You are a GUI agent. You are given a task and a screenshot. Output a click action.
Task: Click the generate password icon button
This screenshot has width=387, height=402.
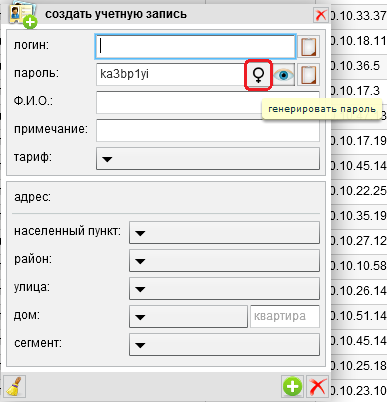[x=258, y=75]
